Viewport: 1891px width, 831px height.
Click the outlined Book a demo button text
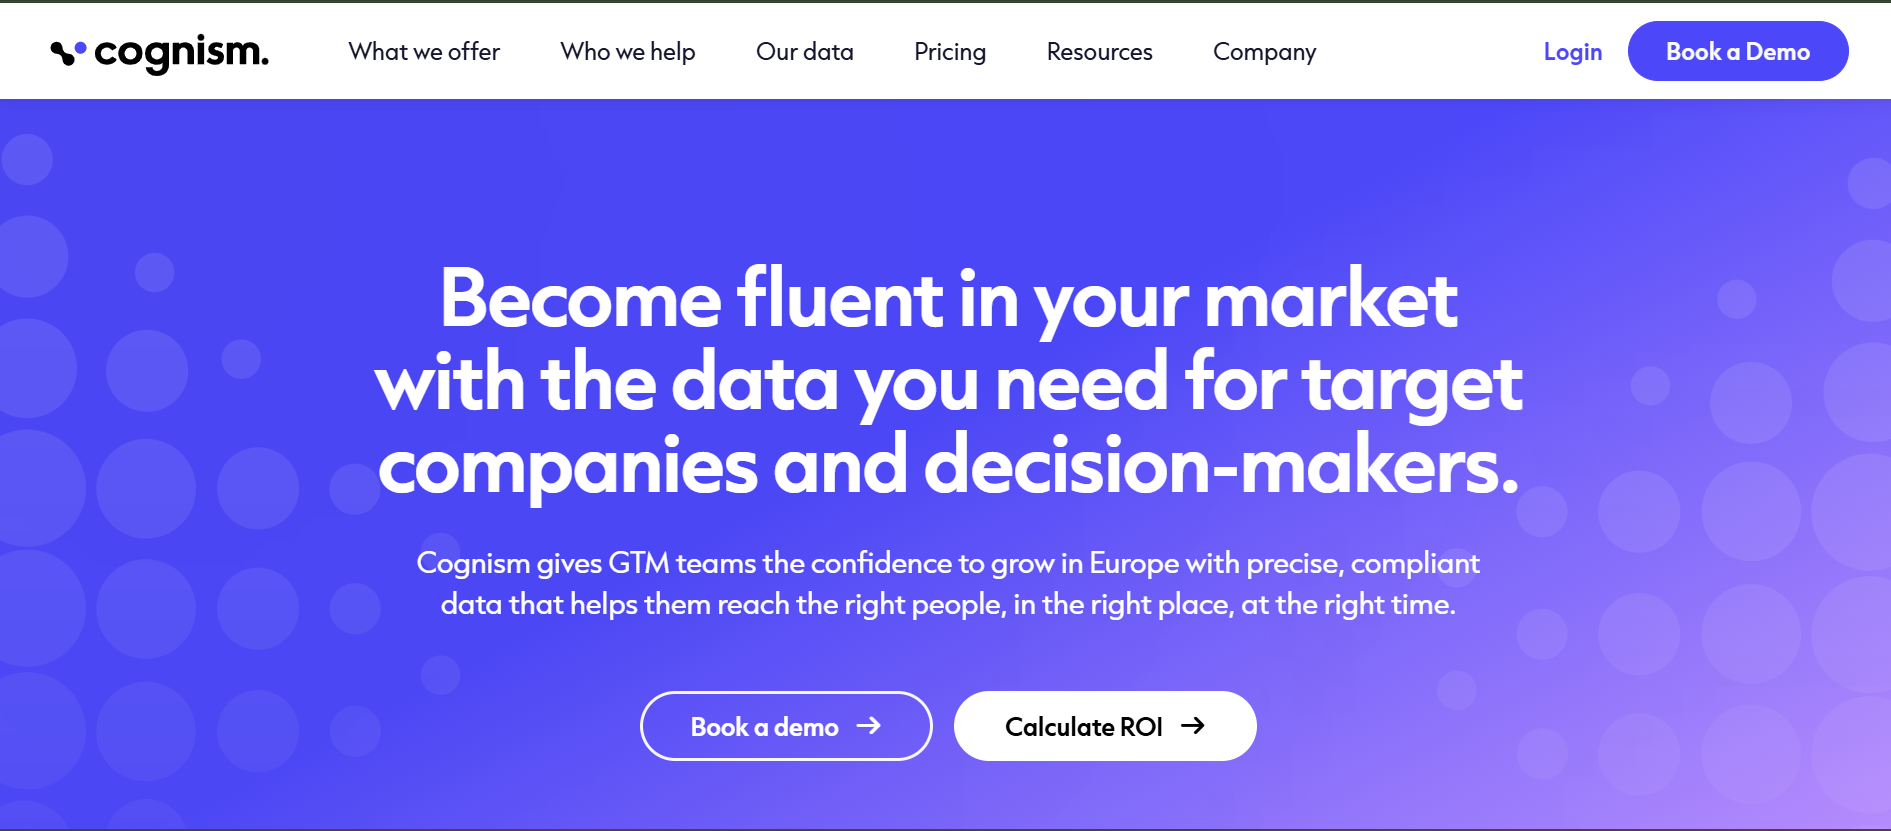(x=764, y=727)
